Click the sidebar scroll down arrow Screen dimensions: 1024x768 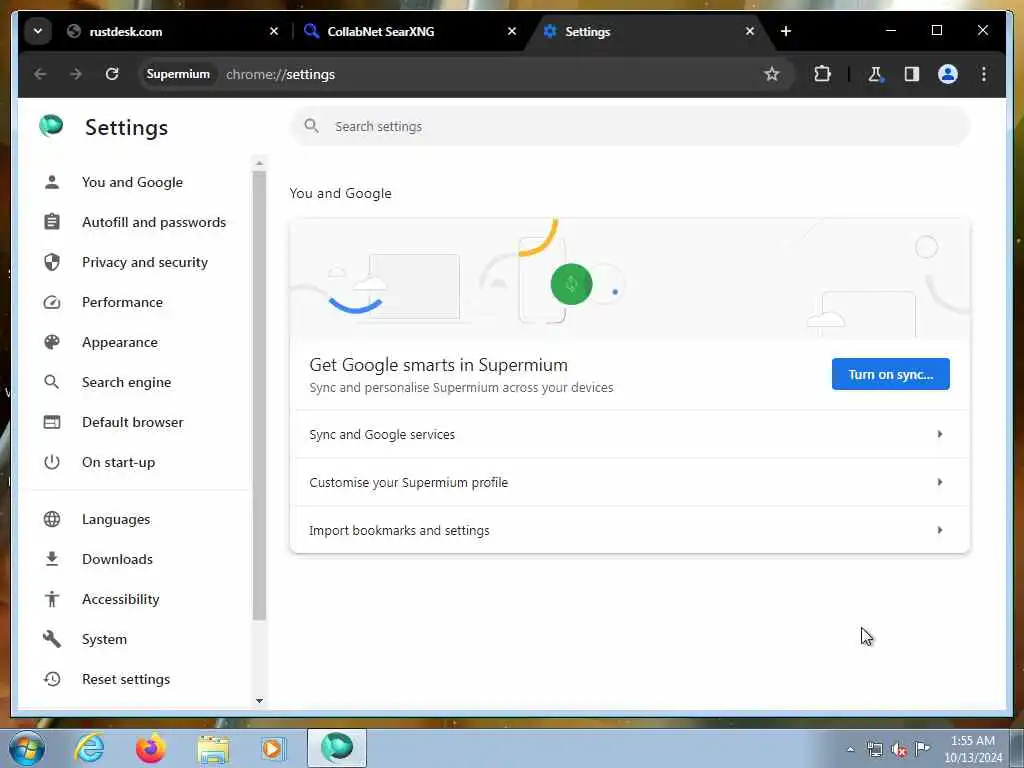tap(259, 701)
